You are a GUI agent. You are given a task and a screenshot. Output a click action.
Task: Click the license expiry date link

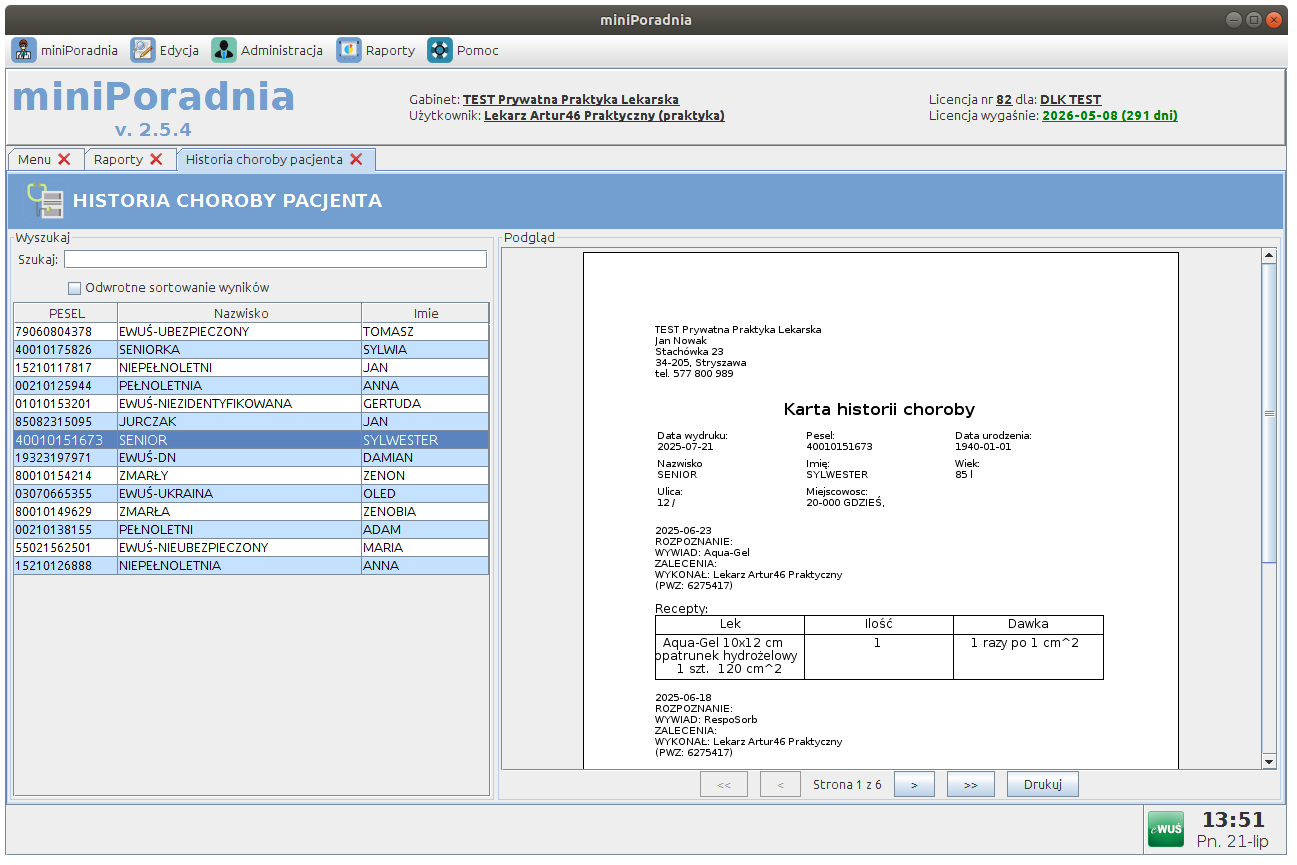point(1109,115)
